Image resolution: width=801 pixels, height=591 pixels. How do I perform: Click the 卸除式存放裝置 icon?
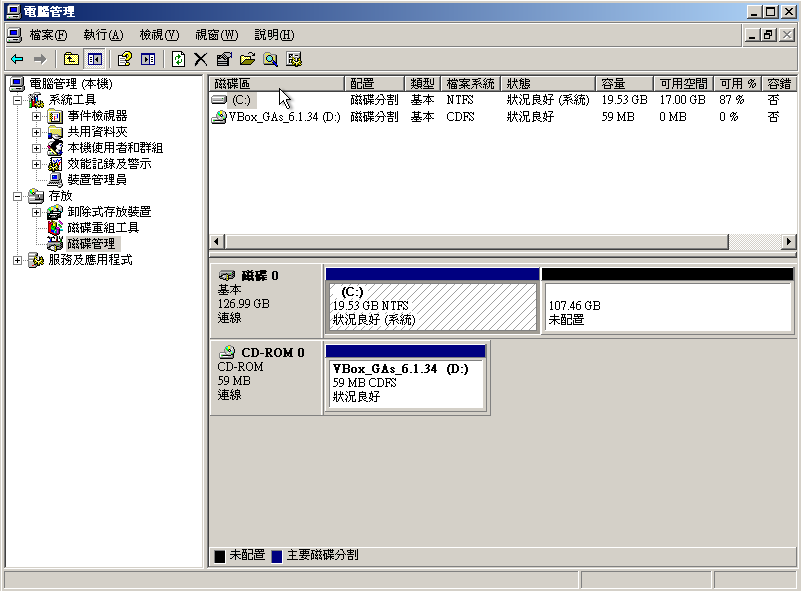click(x=55, y=212)
